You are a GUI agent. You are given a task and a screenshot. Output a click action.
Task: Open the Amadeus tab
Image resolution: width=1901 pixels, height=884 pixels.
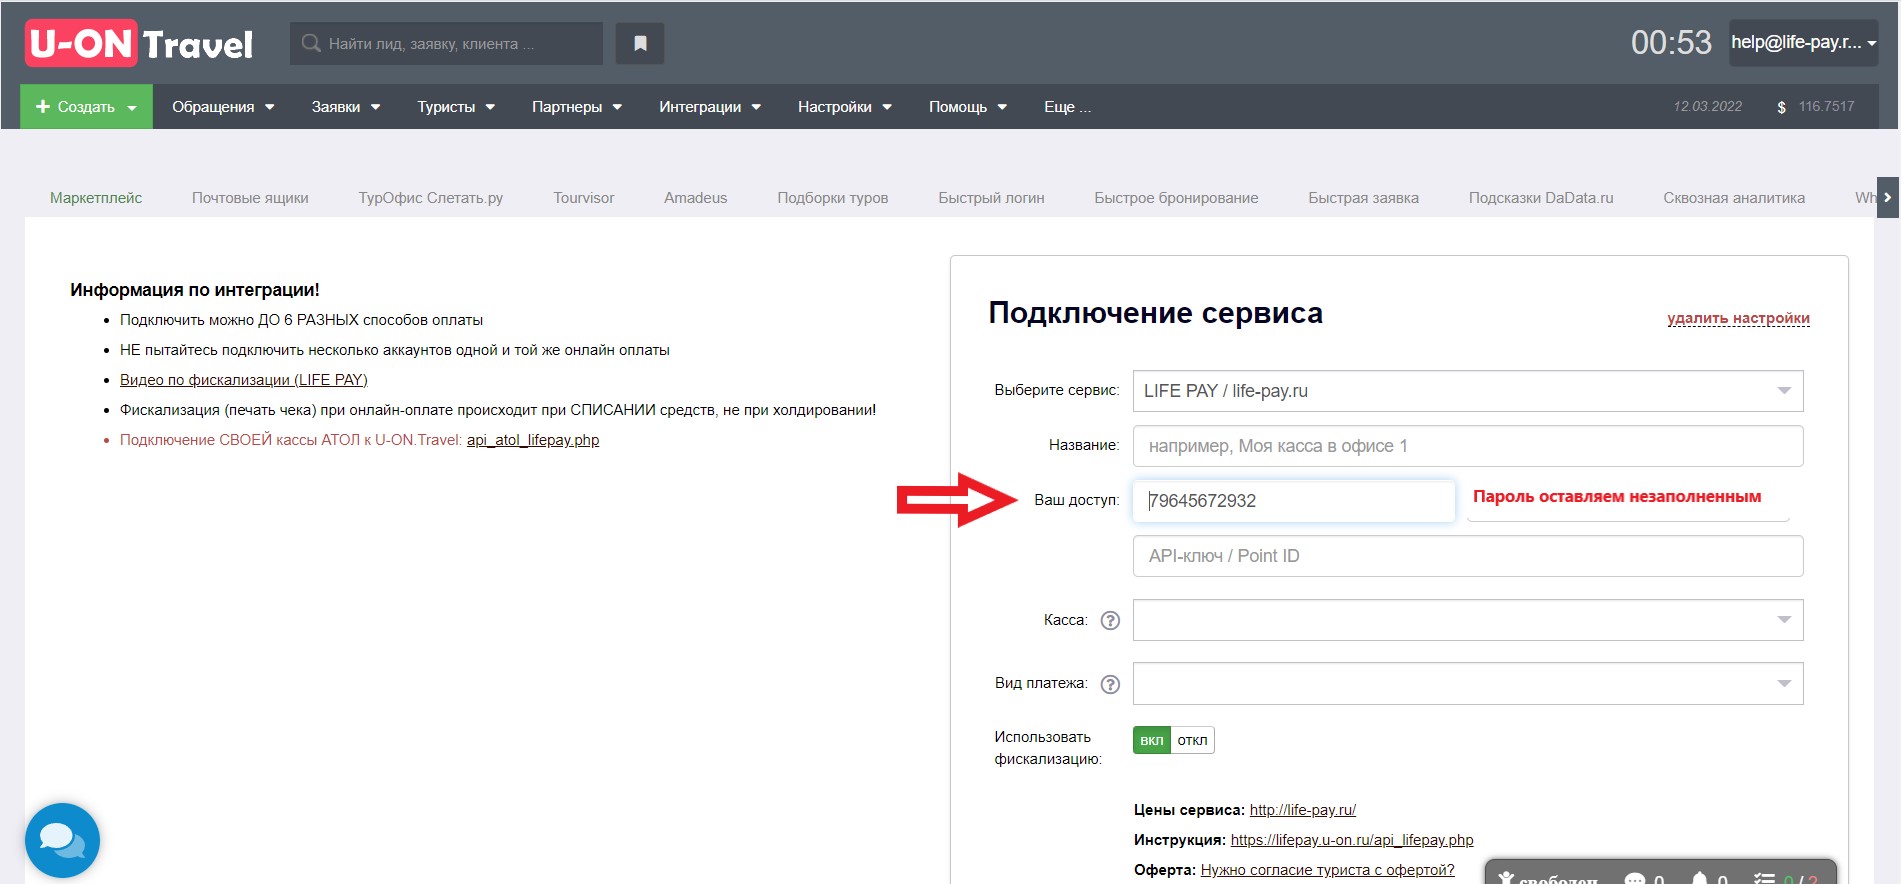click(x=696, y=198)
